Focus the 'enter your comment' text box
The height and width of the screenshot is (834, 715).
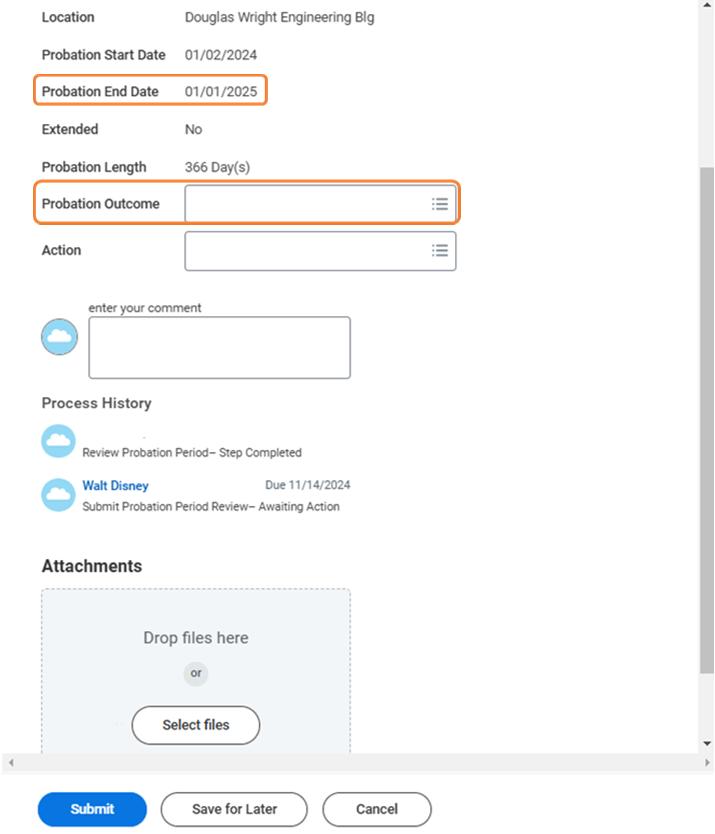pos(219,348)
